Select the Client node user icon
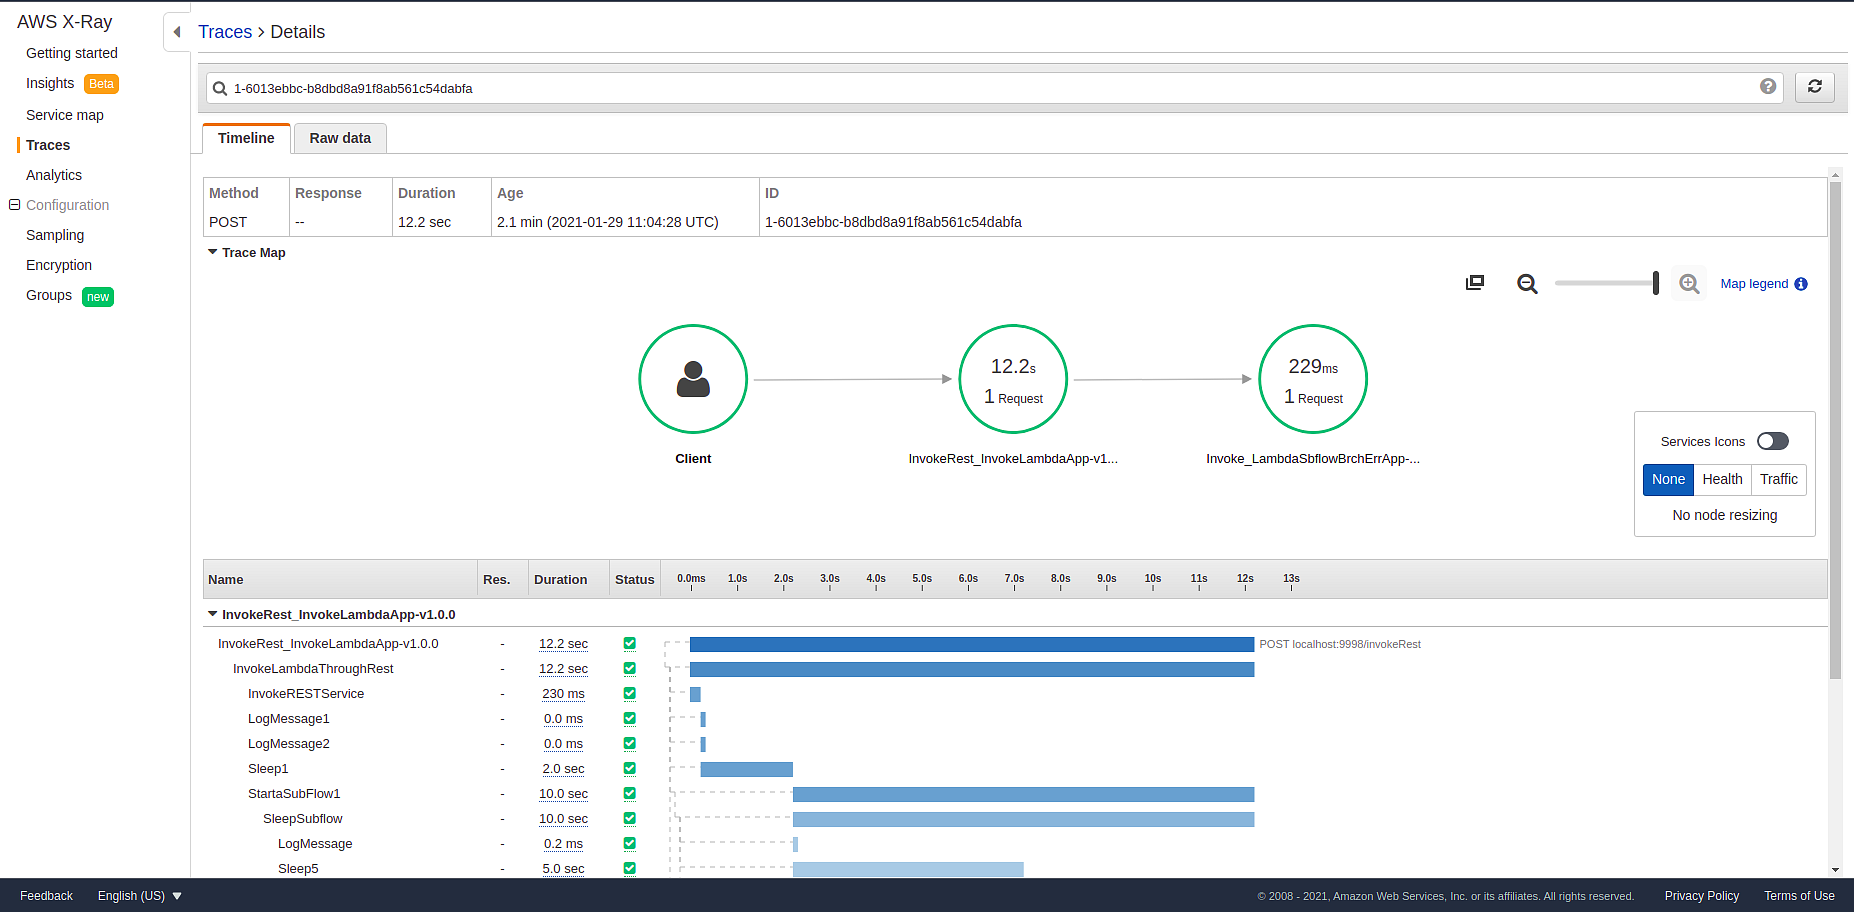The width and height of the screenshot is (1854, 912). click(693, 379)
